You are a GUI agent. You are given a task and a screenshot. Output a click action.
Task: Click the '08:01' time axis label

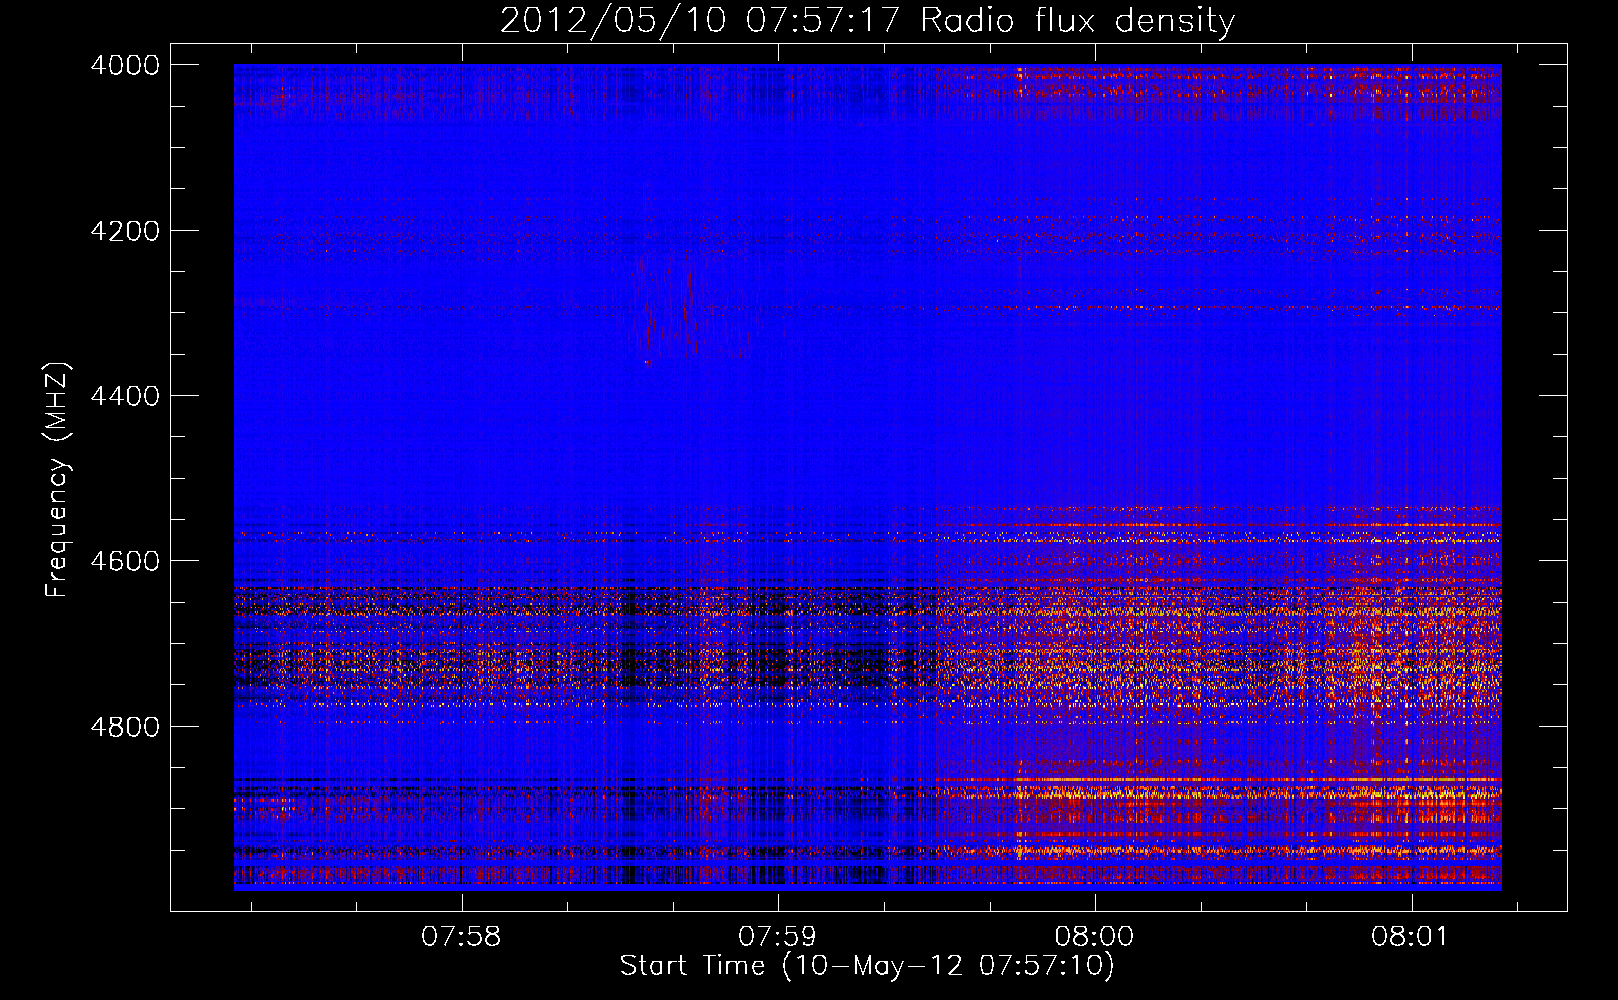[1410, 936]
